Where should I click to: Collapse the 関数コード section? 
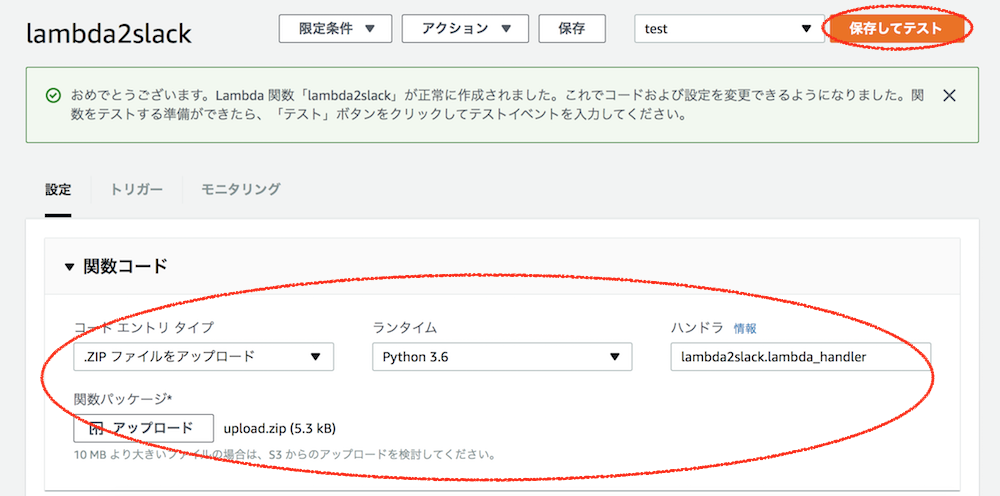(70, 266)
